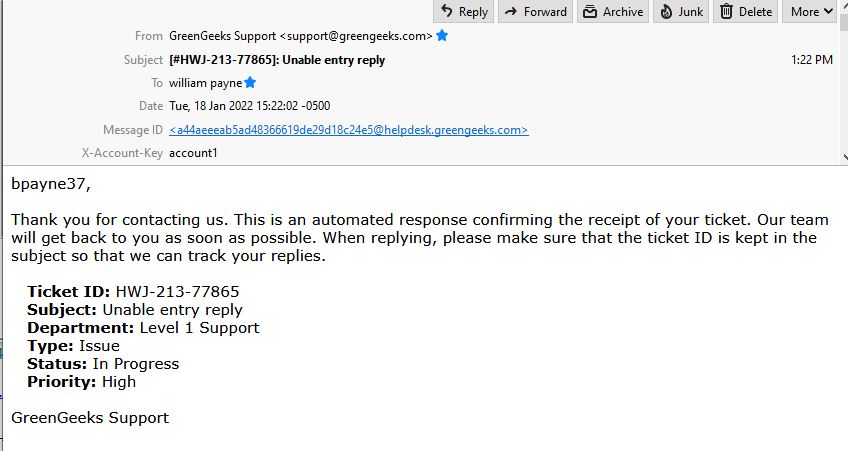The height and width of the screenshot is (451, 848).
Task: Select the recipient william payne
Action: (x=206, y=83)
